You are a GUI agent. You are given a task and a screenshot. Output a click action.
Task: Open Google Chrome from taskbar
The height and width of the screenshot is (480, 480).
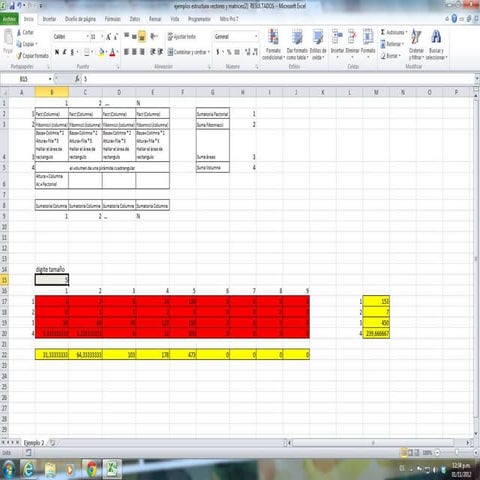(91, 469)
